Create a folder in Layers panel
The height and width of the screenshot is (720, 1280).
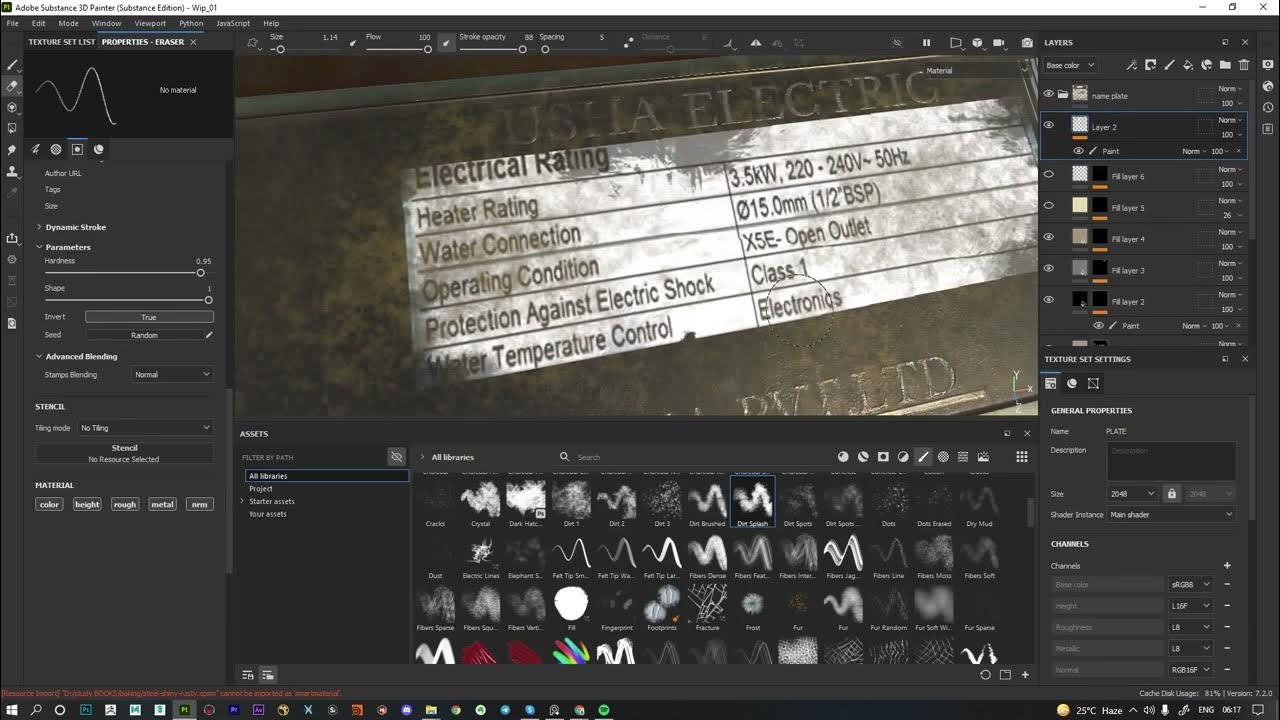[x=1225, y=65]
